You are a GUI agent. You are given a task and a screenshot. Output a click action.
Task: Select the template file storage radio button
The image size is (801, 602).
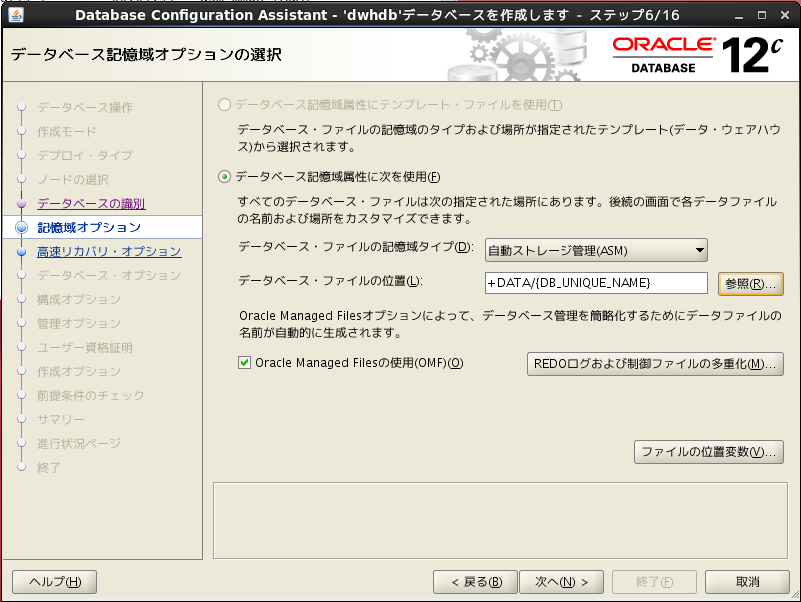[224, 105]
